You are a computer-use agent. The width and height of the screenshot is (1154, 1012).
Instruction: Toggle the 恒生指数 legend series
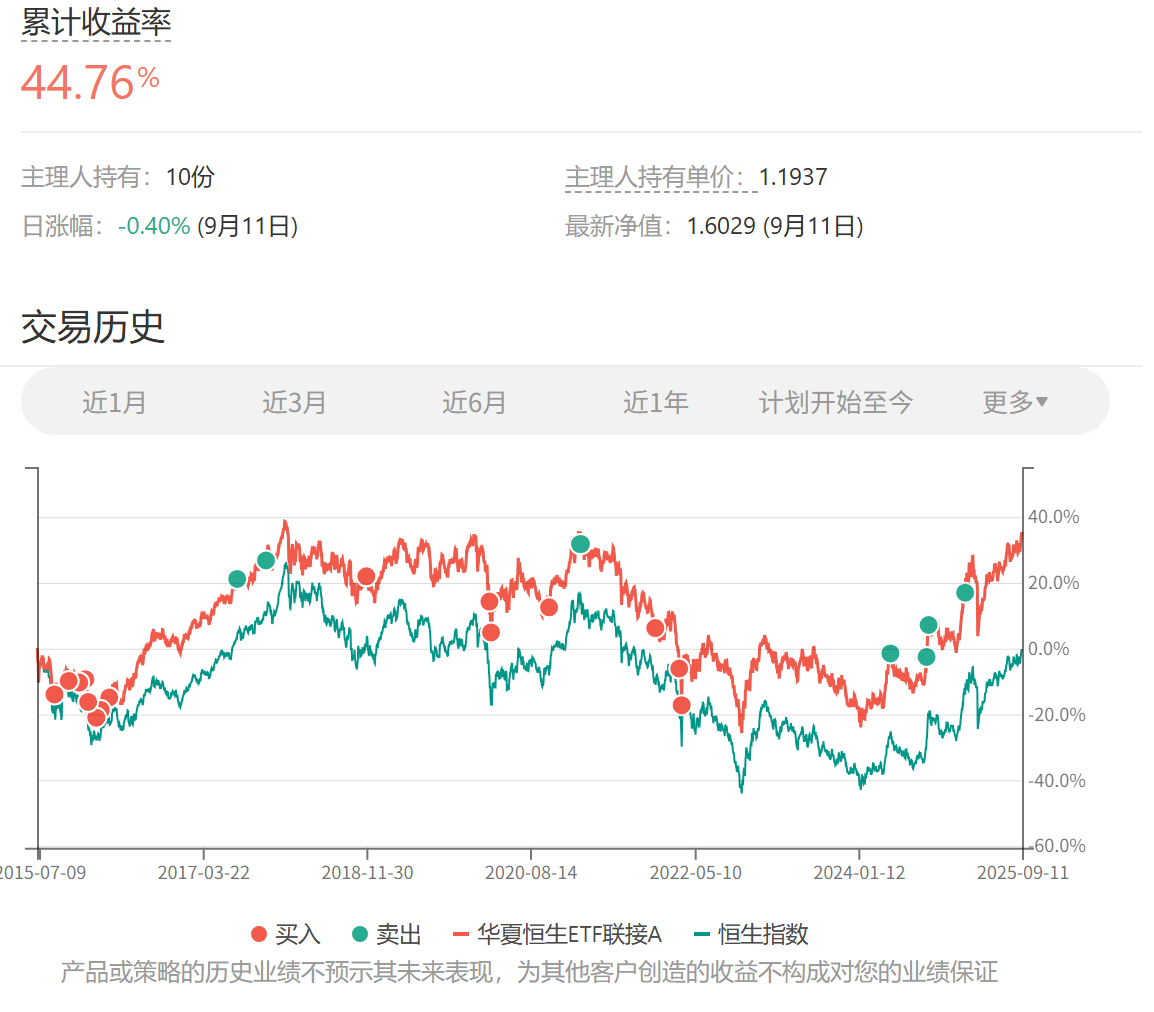coord(750,934)
